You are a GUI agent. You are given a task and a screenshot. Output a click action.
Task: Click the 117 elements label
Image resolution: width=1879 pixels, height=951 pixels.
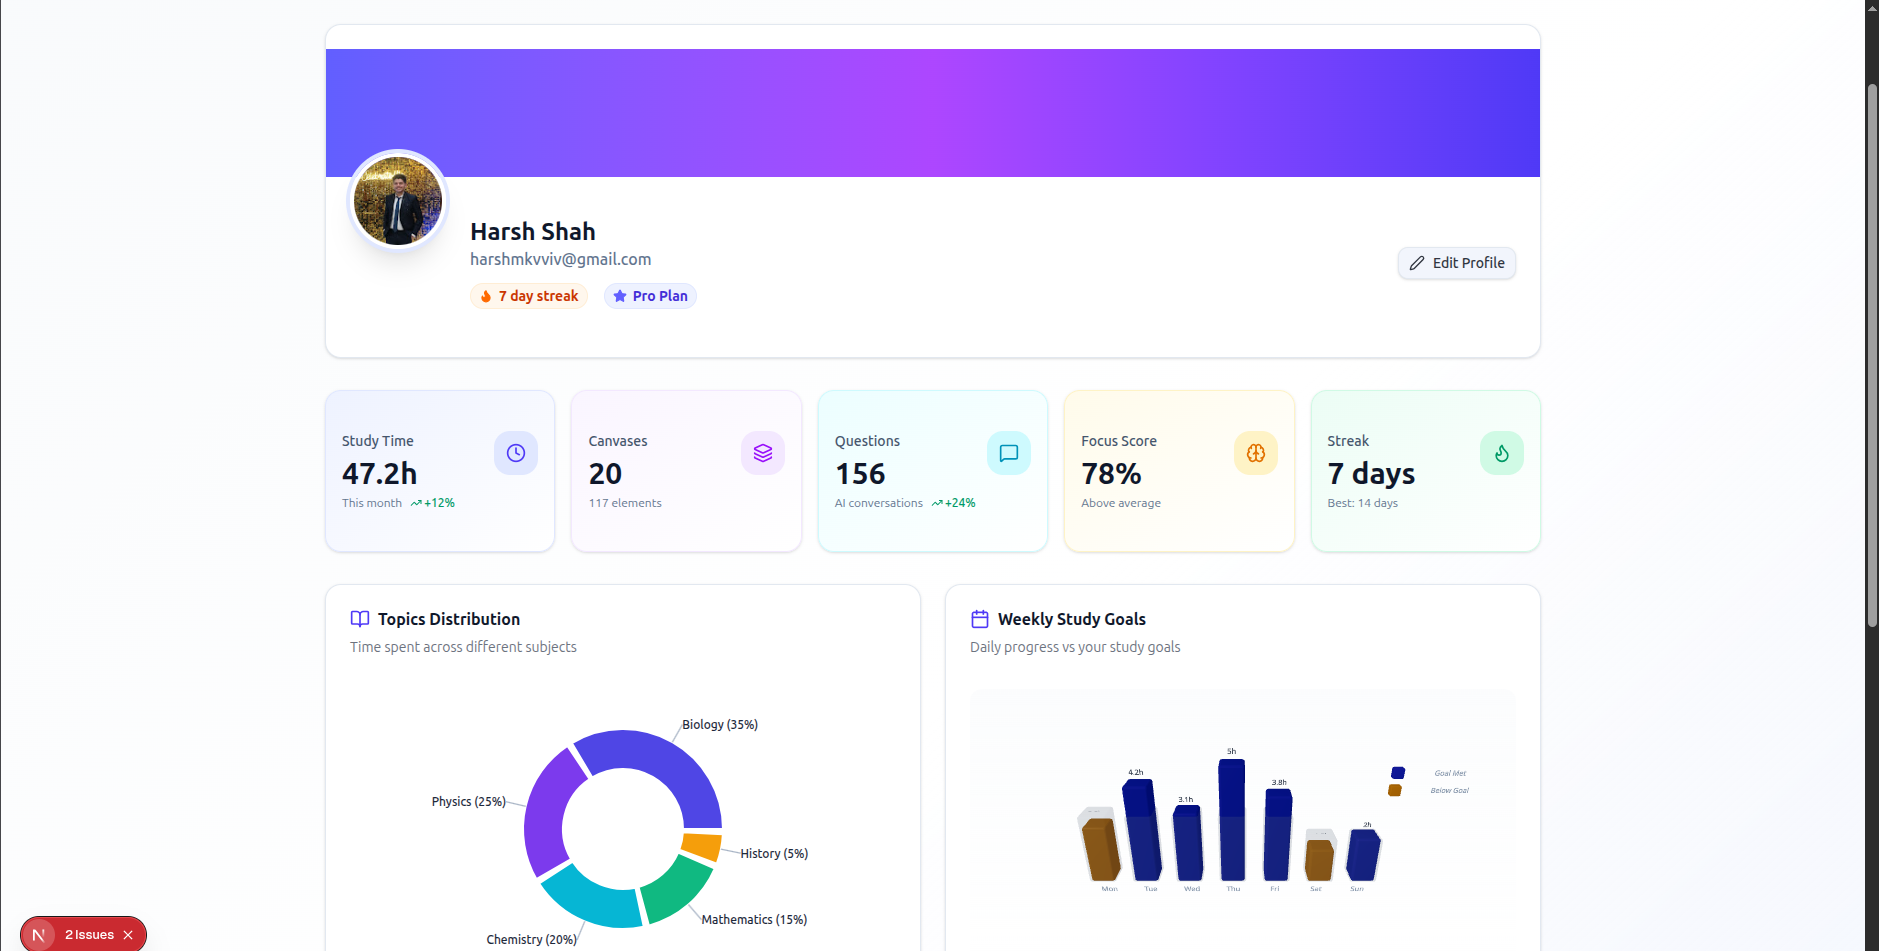pyautogui.click(x=625, y=503)
